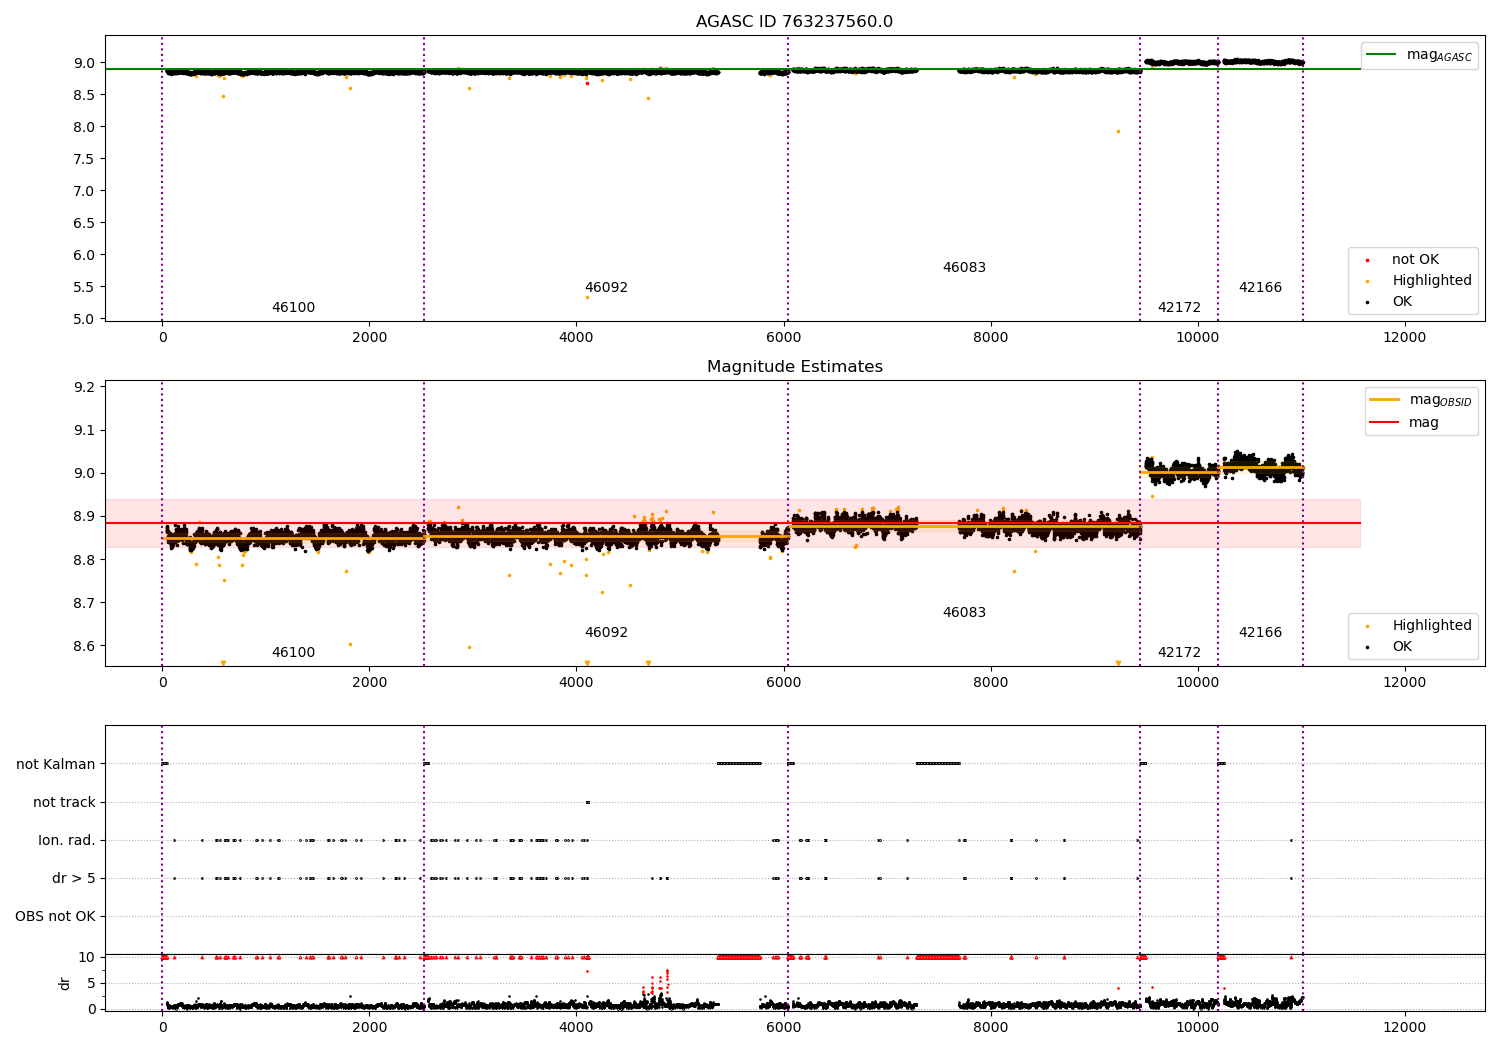The image size is (1500, 1050).
Task: Click the 4000 x-axis tick in Magnitude Estimates plot
Action: [576, 682]
